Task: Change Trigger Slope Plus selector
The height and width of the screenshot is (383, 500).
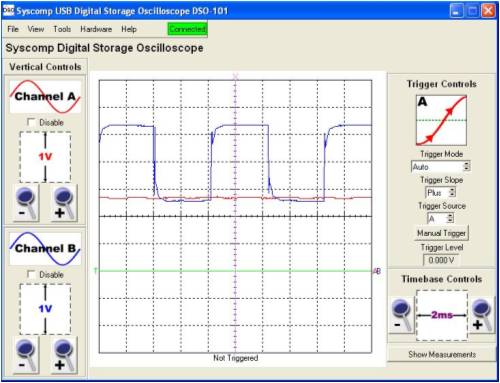Action: tap(441, 193)
